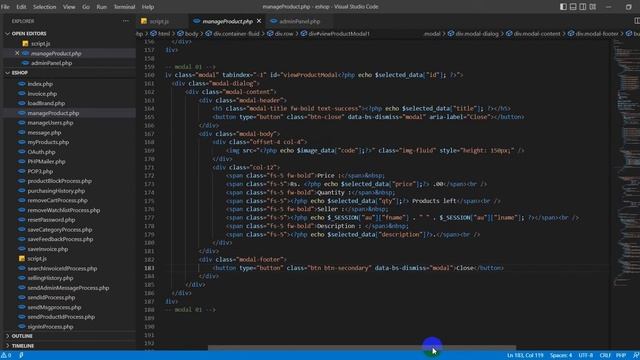The image size is (640, 360).
Task: Click Spaces: 4 indentation setting
Action: click(x=561, y=356)
